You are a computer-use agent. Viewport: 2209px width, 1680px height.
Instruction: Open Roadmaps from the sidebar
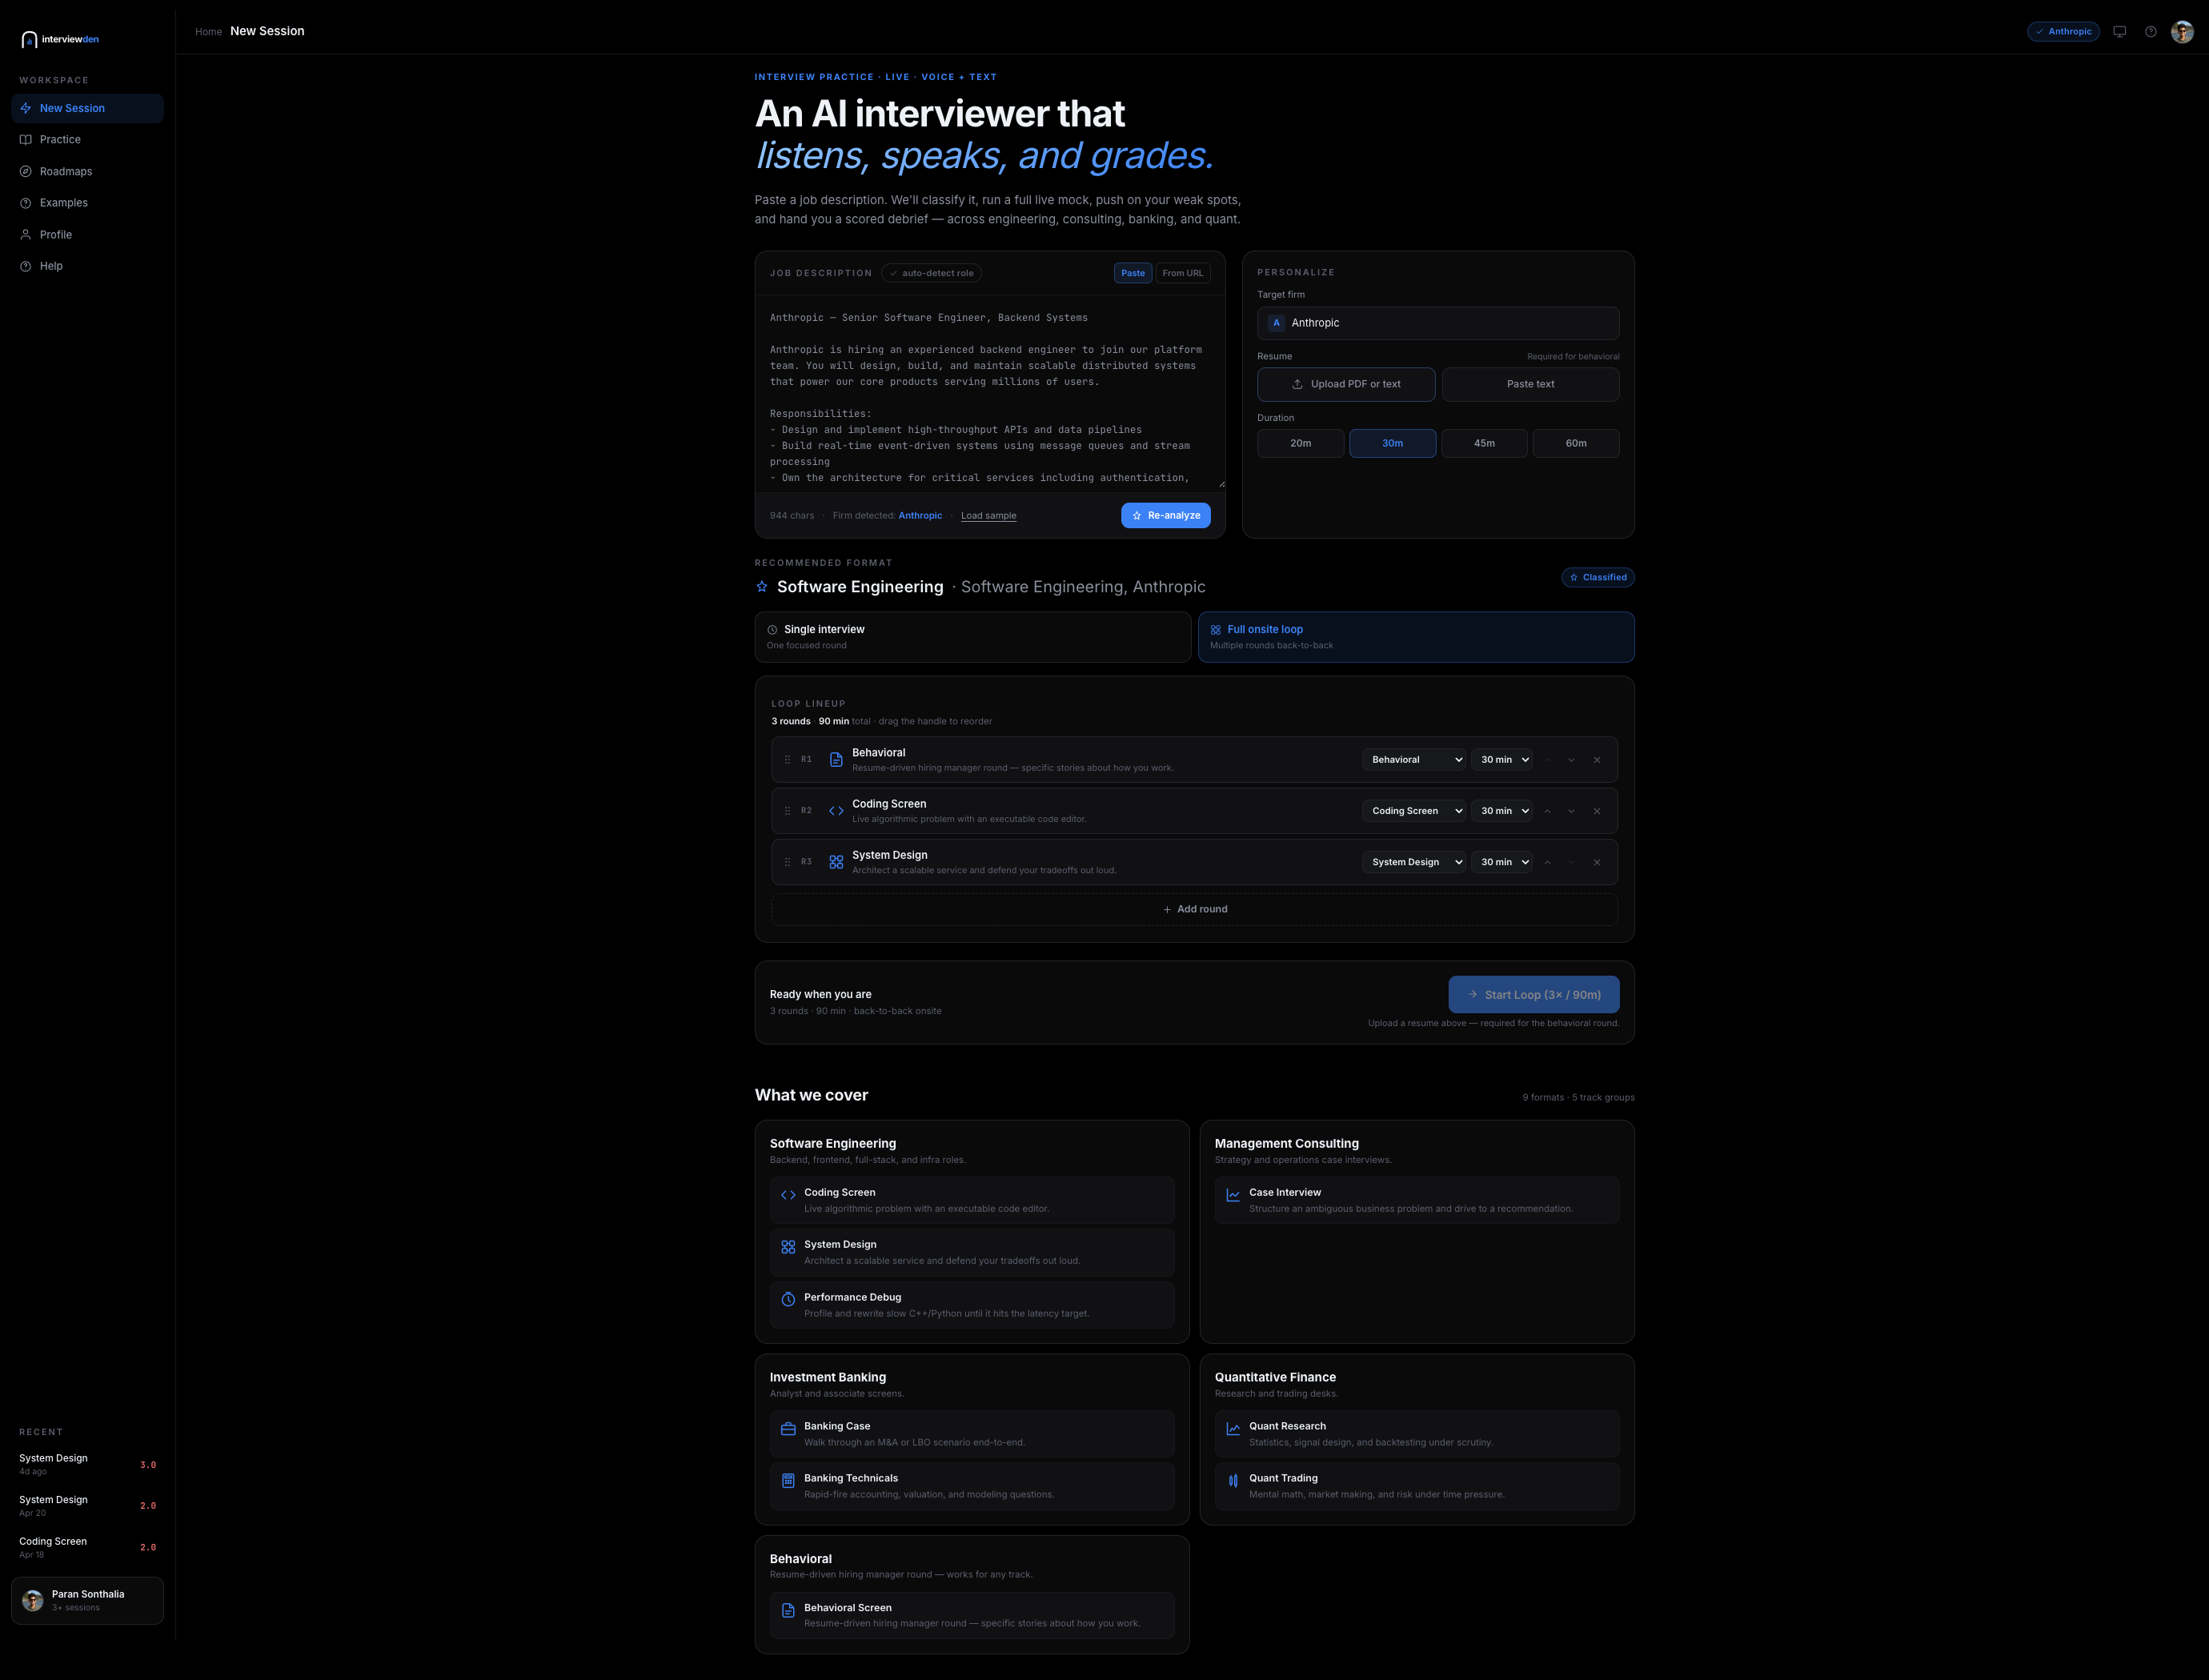click(66, 171)
